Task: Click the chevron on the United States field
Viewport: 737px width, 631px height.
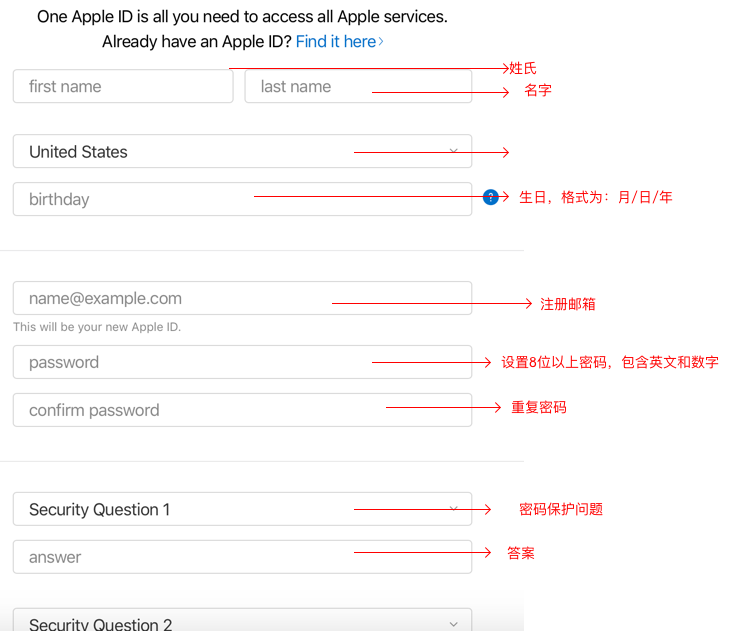Action: tap(453, 151)
